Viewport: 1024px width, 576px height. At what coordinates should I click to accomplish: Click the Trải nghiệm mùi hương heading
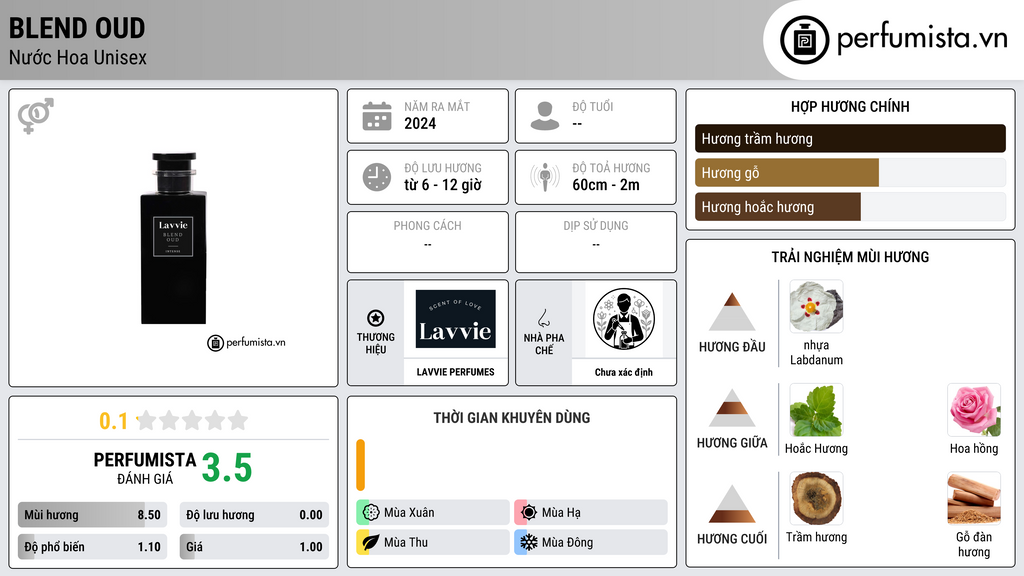(x=850, y=257)
